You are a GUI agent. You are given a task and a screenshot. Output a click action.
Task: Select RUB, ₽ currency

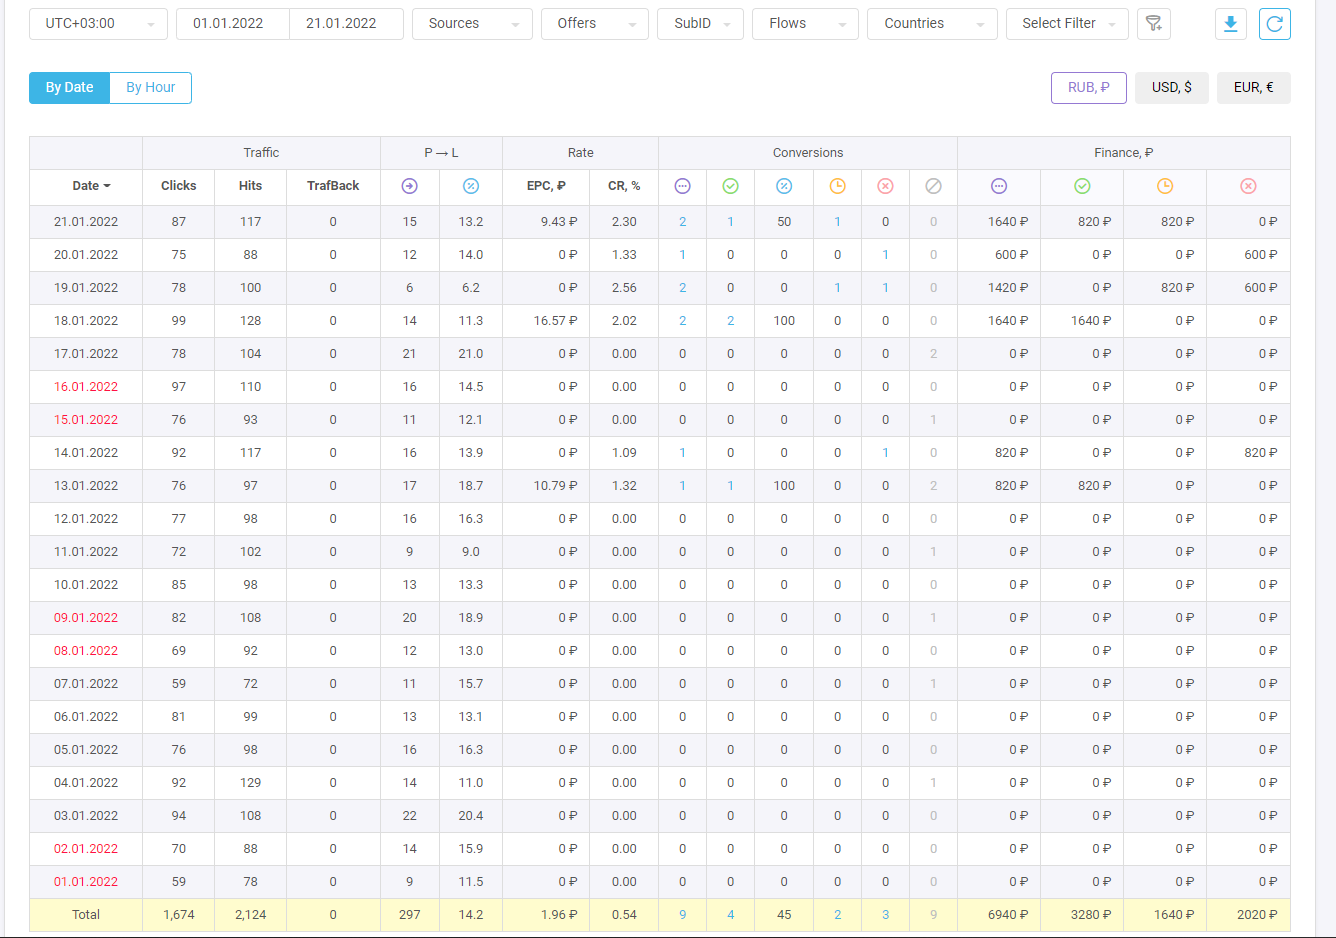click(x=1088, y=88)
